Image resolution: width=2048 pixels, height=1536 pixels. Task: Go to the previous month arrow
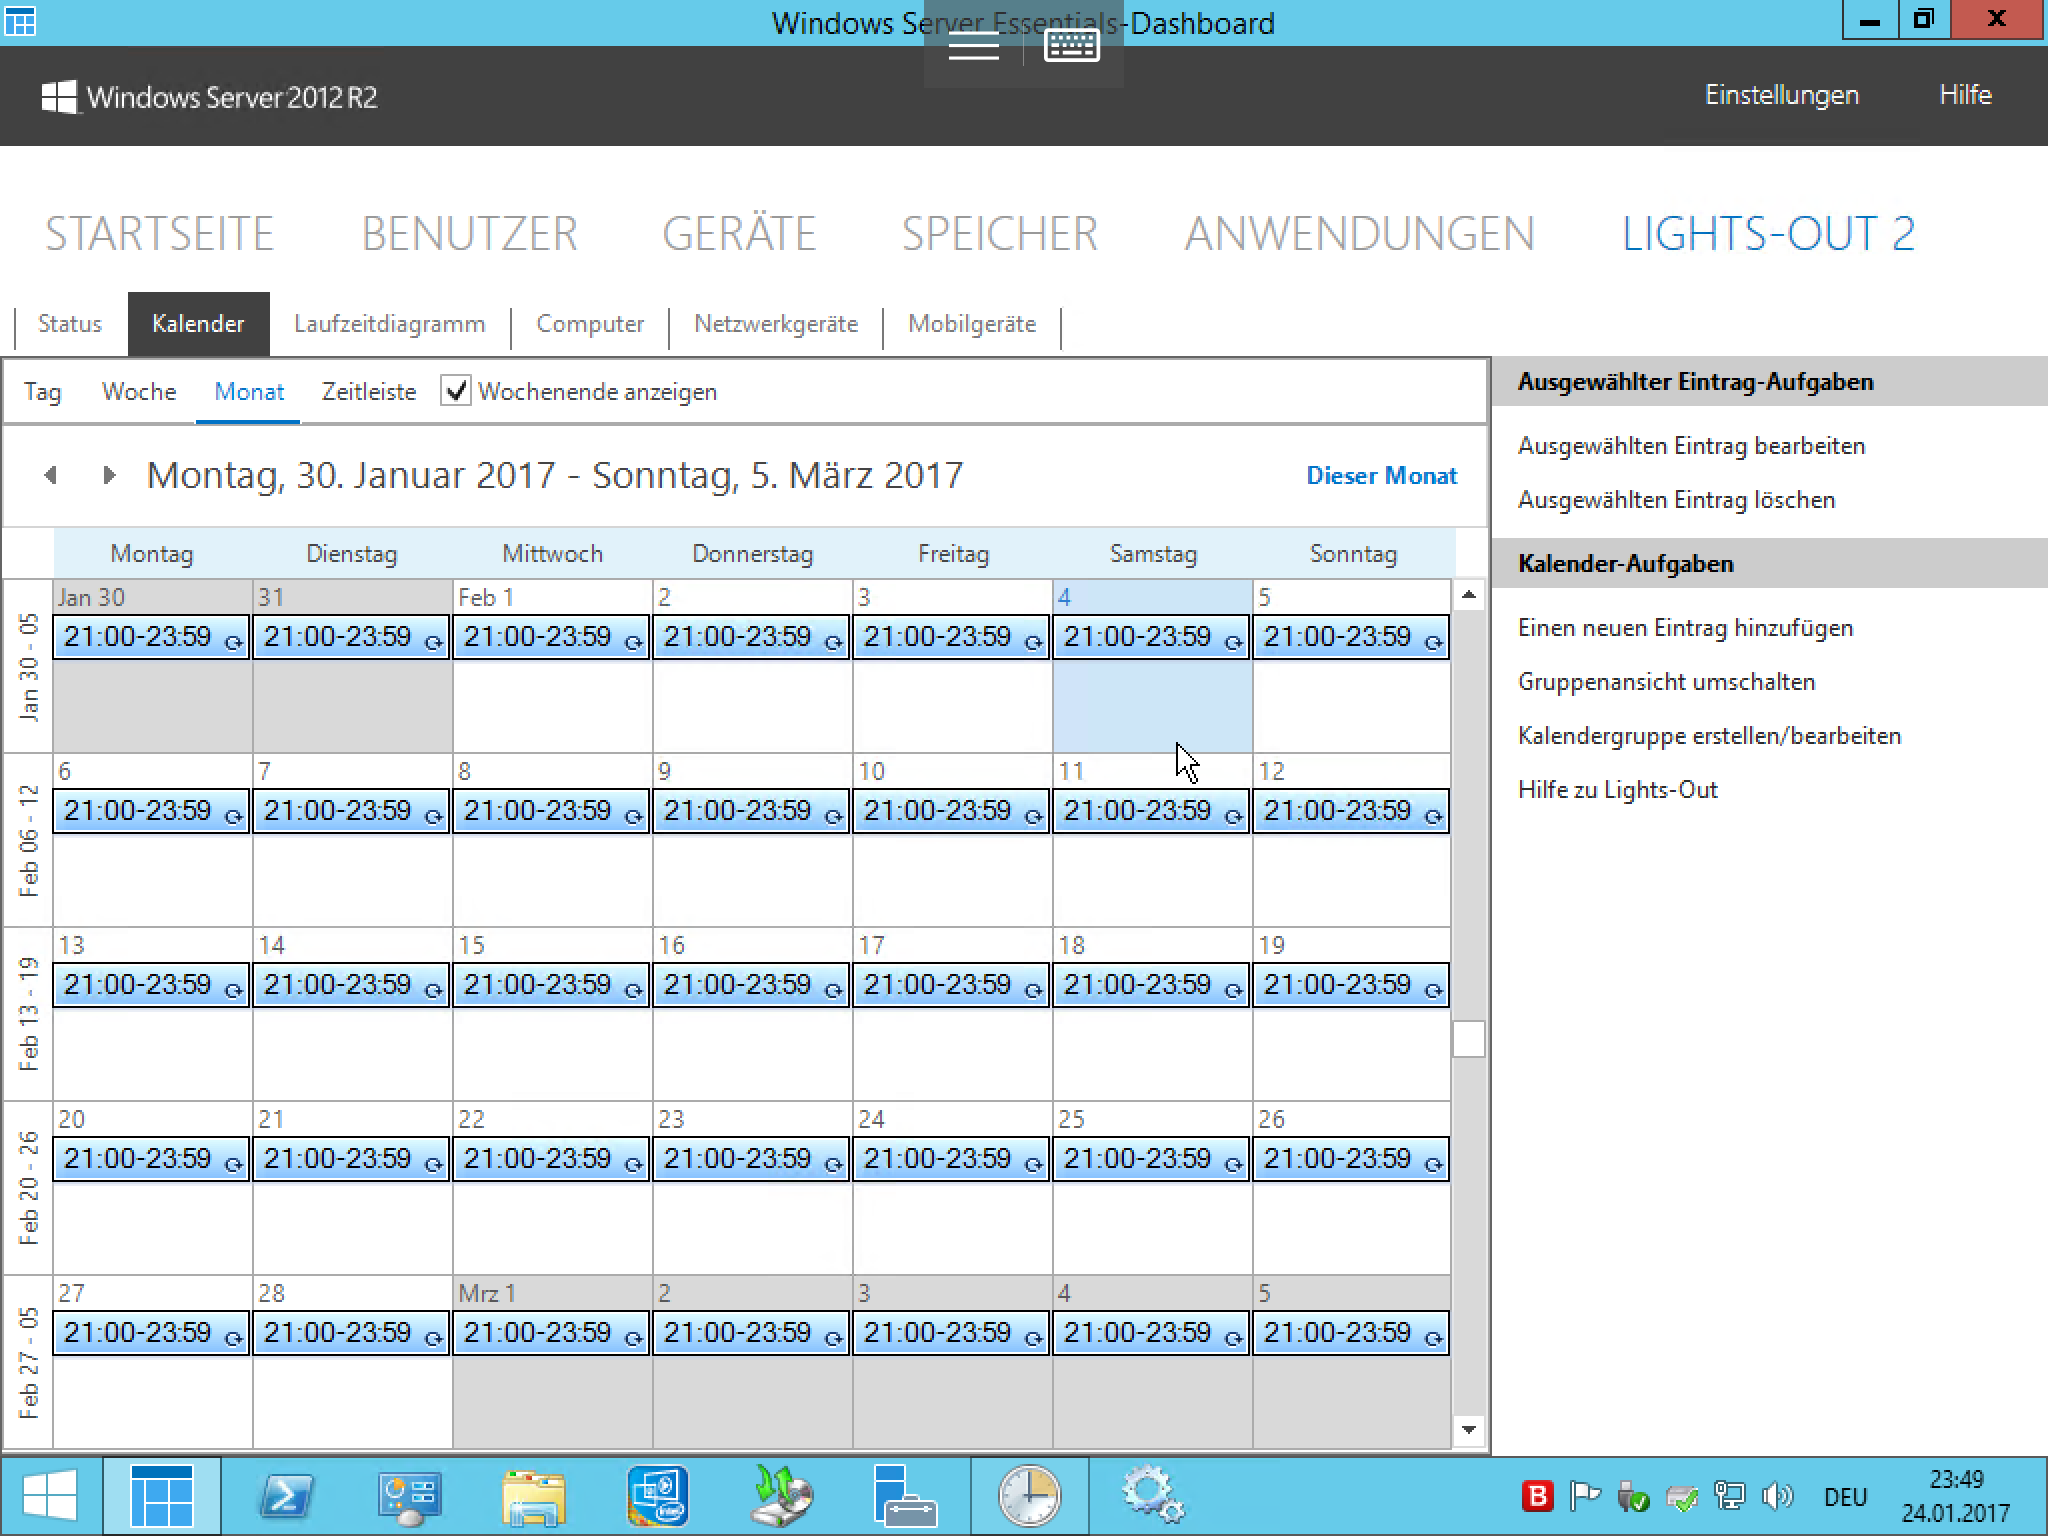51,475
